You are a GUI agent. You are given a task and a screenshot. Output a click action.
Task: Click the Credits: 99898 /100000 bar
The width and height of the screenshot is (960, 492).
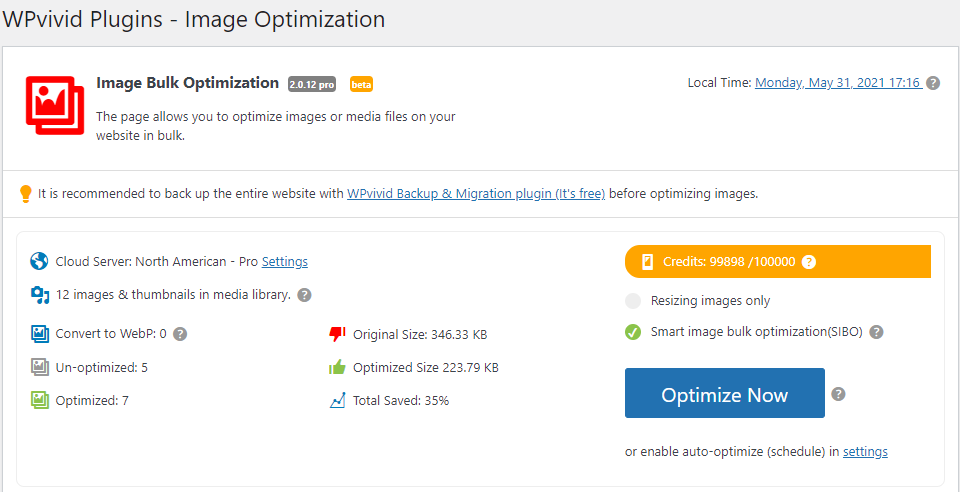click(x=778, y=262)
